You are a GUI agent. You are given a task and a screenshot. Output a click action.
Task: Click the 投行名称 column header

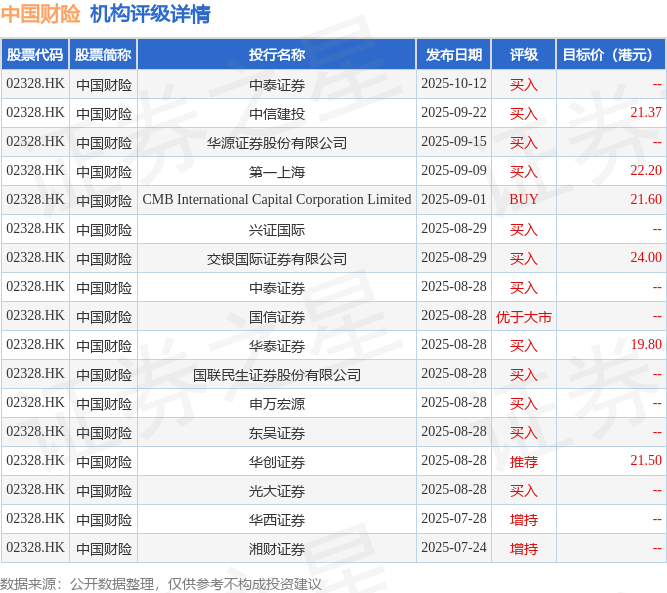coord(276,54)
